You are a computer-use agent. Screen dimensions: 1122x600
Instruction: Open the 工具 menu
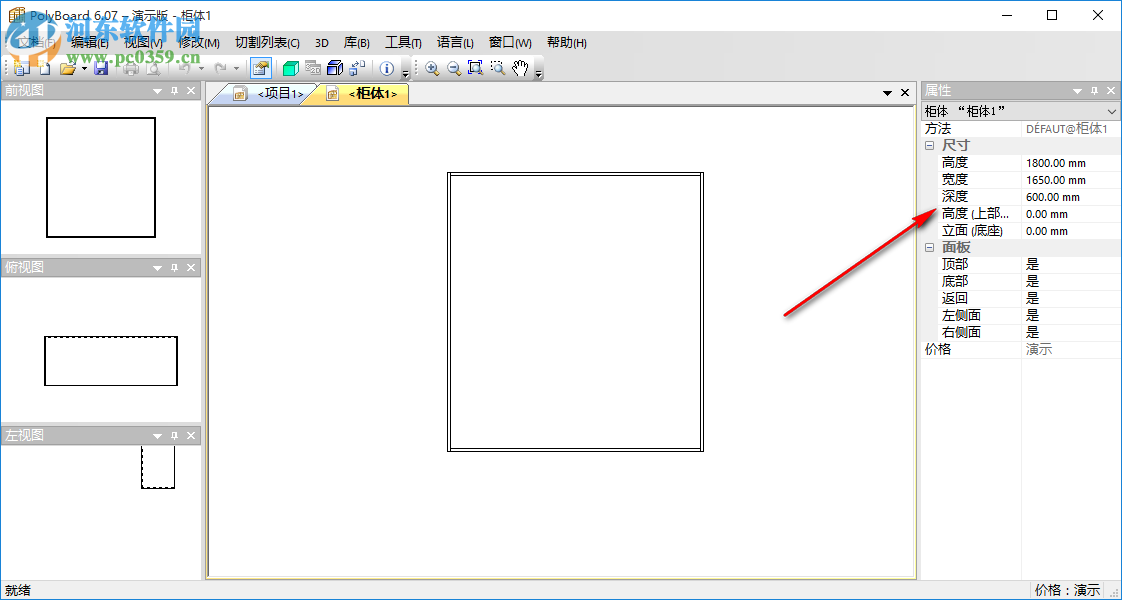(x=402, y=42)
